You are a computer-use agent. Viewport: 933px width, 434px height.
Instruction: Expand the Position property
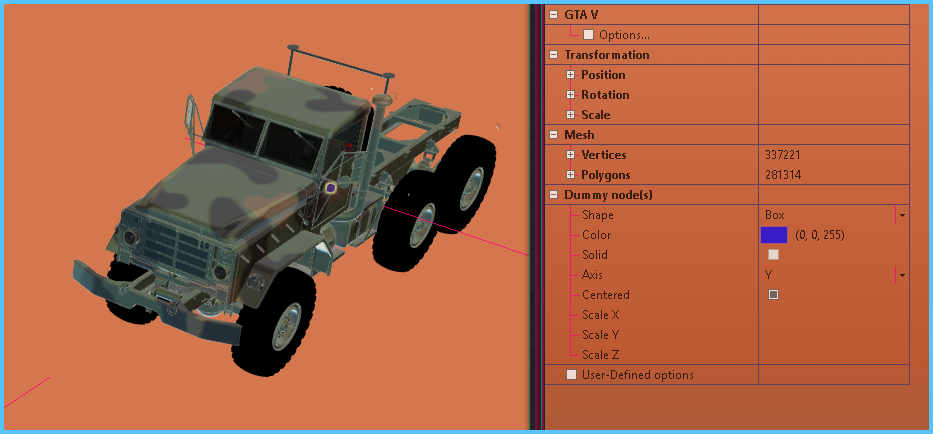pyautogui.click(x=570, y=75)
